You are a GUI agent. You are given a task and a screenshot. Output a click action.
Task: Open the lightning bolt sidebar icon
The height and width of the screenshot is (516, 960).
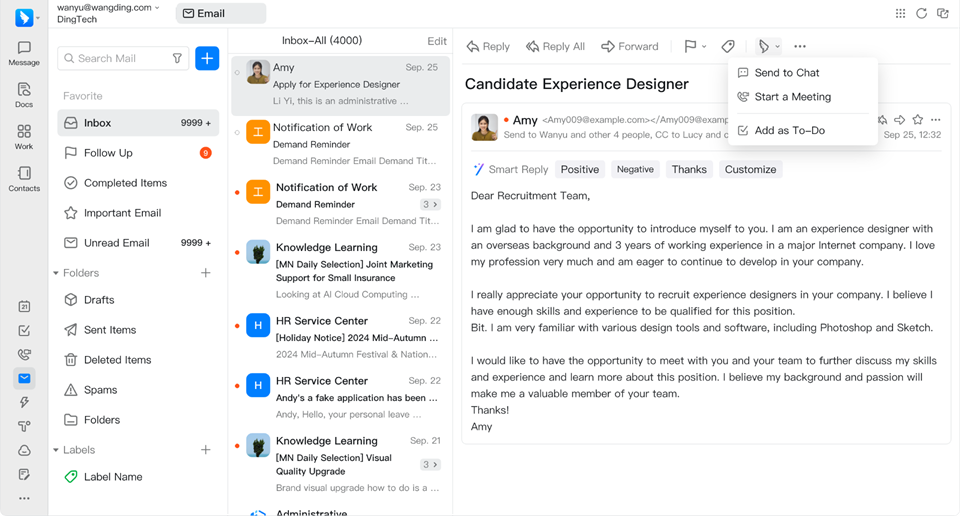[24, 402]
